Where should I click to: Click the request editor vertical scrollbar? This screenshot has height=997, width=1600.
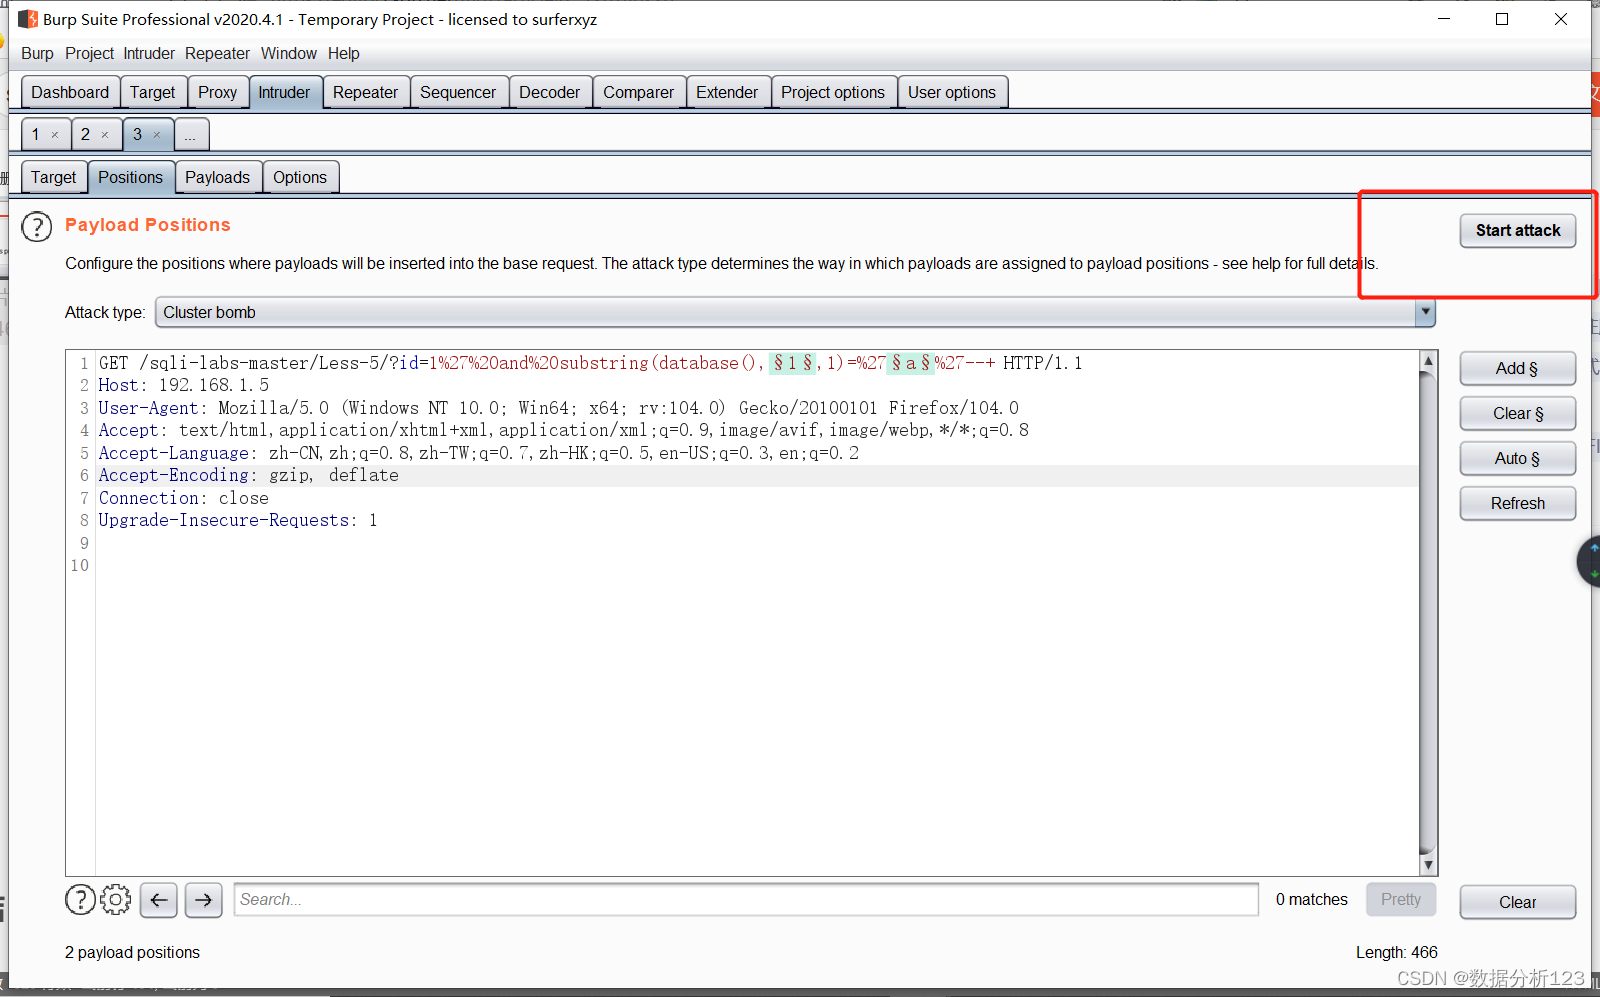pos(1429,612)
